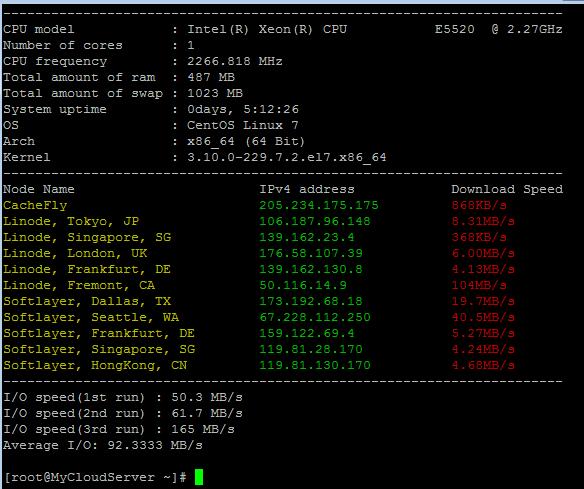Click the CentOS Linux 7 OS value
584x489 pixels.
242,125
